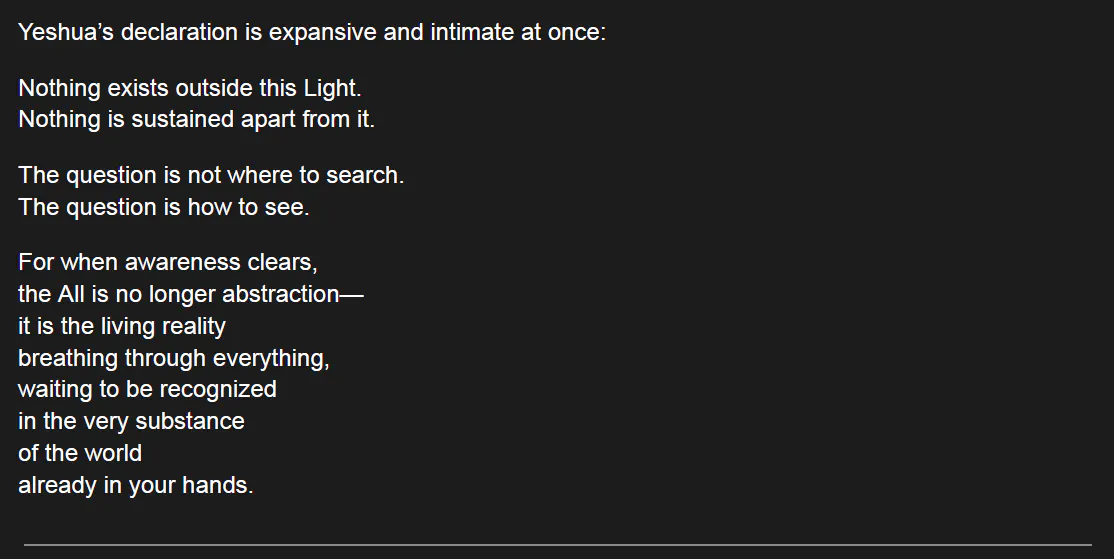Click "the All is no longer abstraction—" line
1114x559 pixels.
190,294
